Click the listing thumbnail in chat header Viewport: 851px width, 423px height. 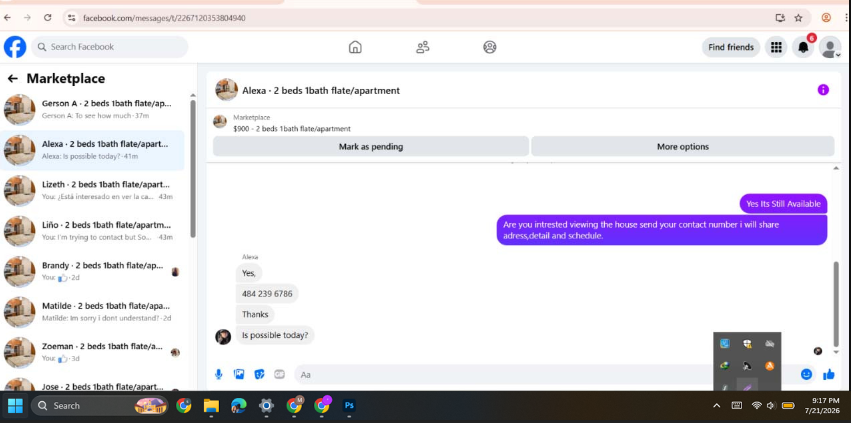click(x=226, y=90)
